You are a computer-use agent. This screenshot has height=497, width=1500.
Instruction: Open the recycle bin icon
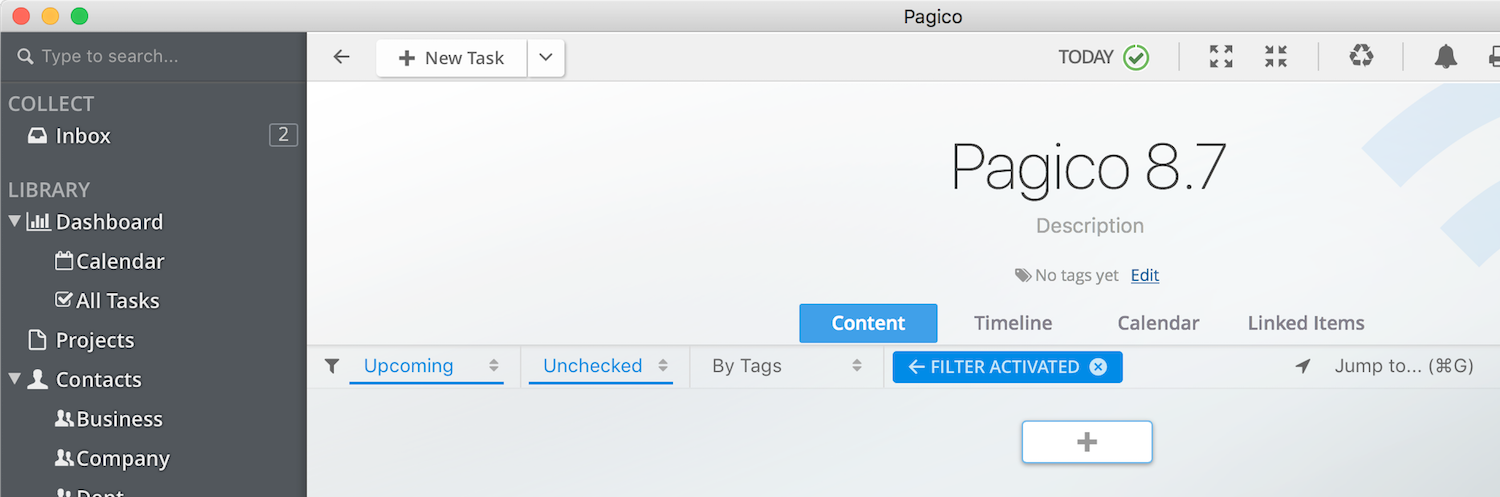tap(1361, 57)
